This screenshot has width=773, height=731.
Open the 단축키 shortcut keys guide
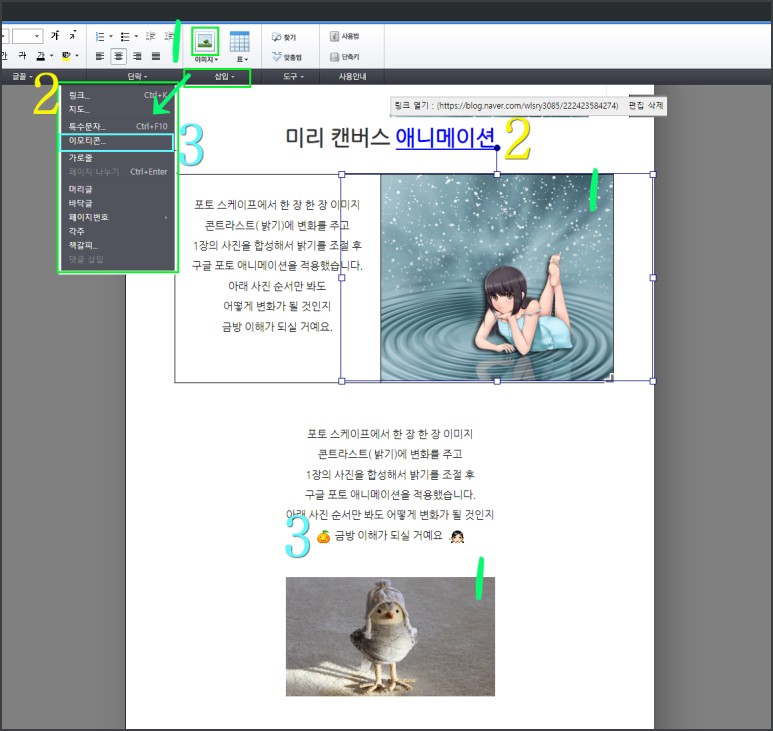coord(345,57)
